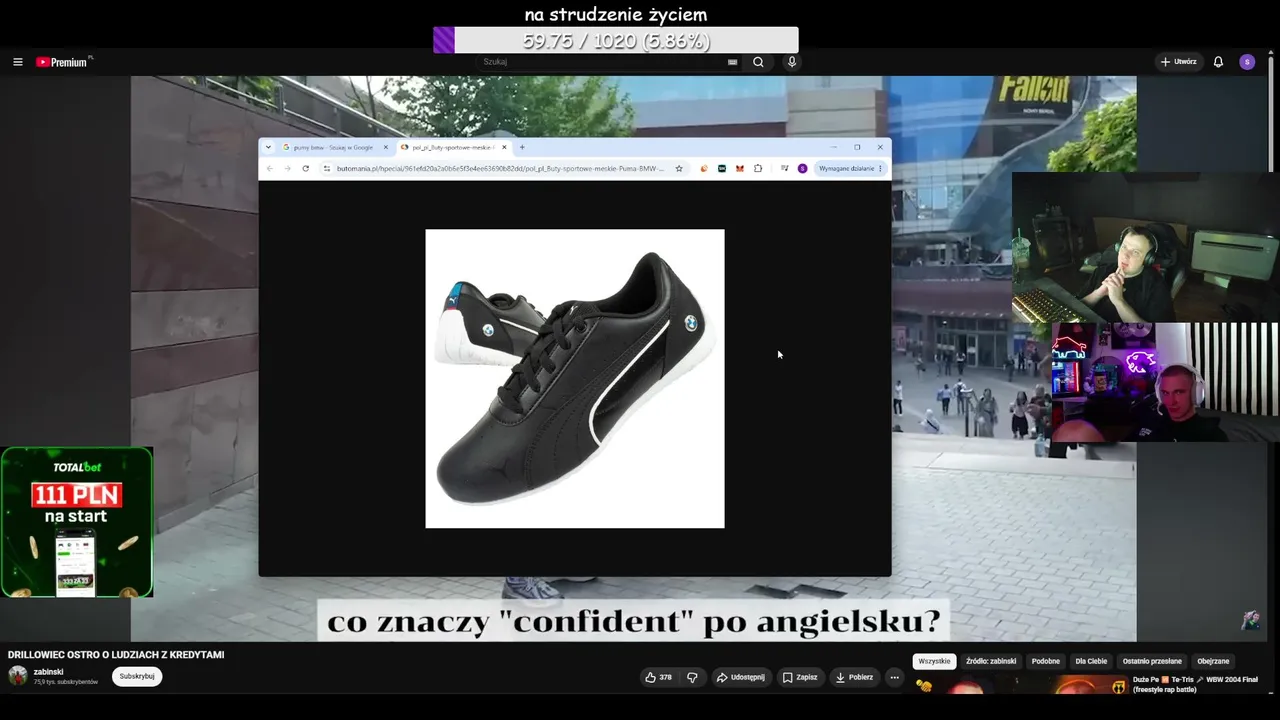Dislike the video with thumbs-down
This screenshot has height=720, width=1280.
point(692,677)
